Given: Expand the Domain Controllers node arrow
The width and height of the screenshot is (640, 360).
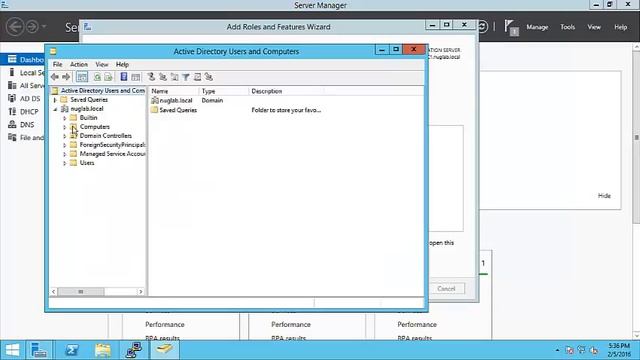Looking at the screenshot, I should coord(64,136).
